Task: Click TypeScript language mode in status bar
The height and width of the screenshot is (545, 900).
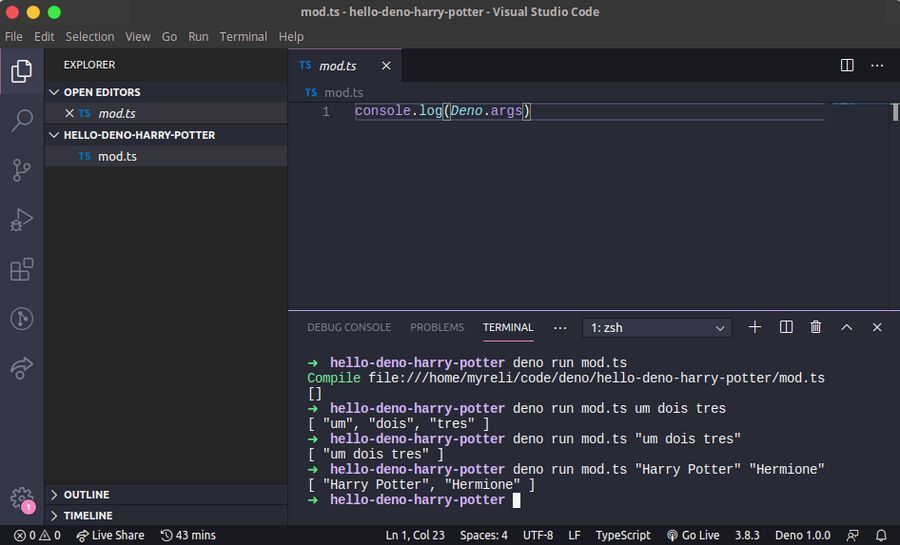Action: [623, 535]
